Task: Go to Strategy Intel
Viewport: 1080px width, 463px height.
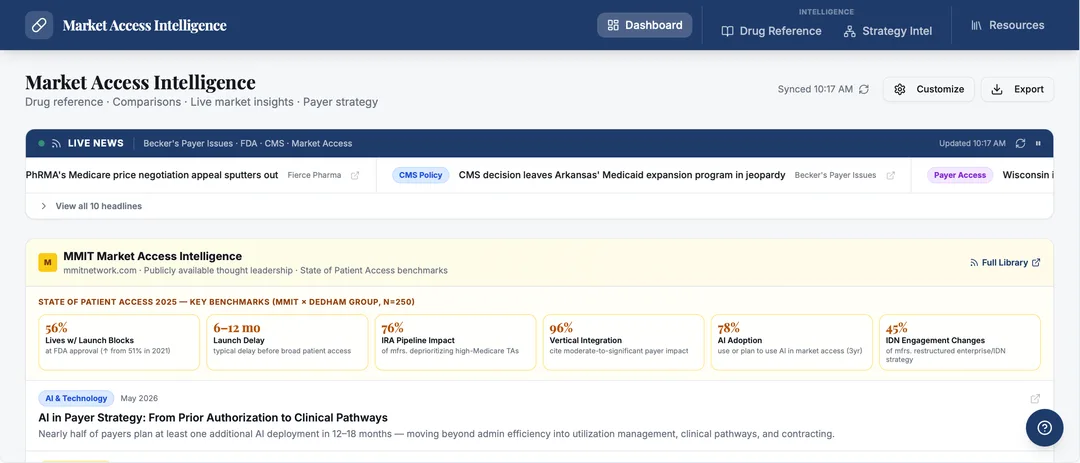Action: [x=889, y=31]
